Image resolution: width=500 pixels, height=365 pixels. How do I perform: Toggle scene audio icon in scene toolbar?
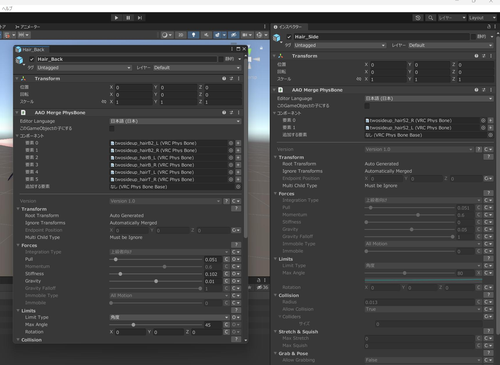tap(206, 35)
